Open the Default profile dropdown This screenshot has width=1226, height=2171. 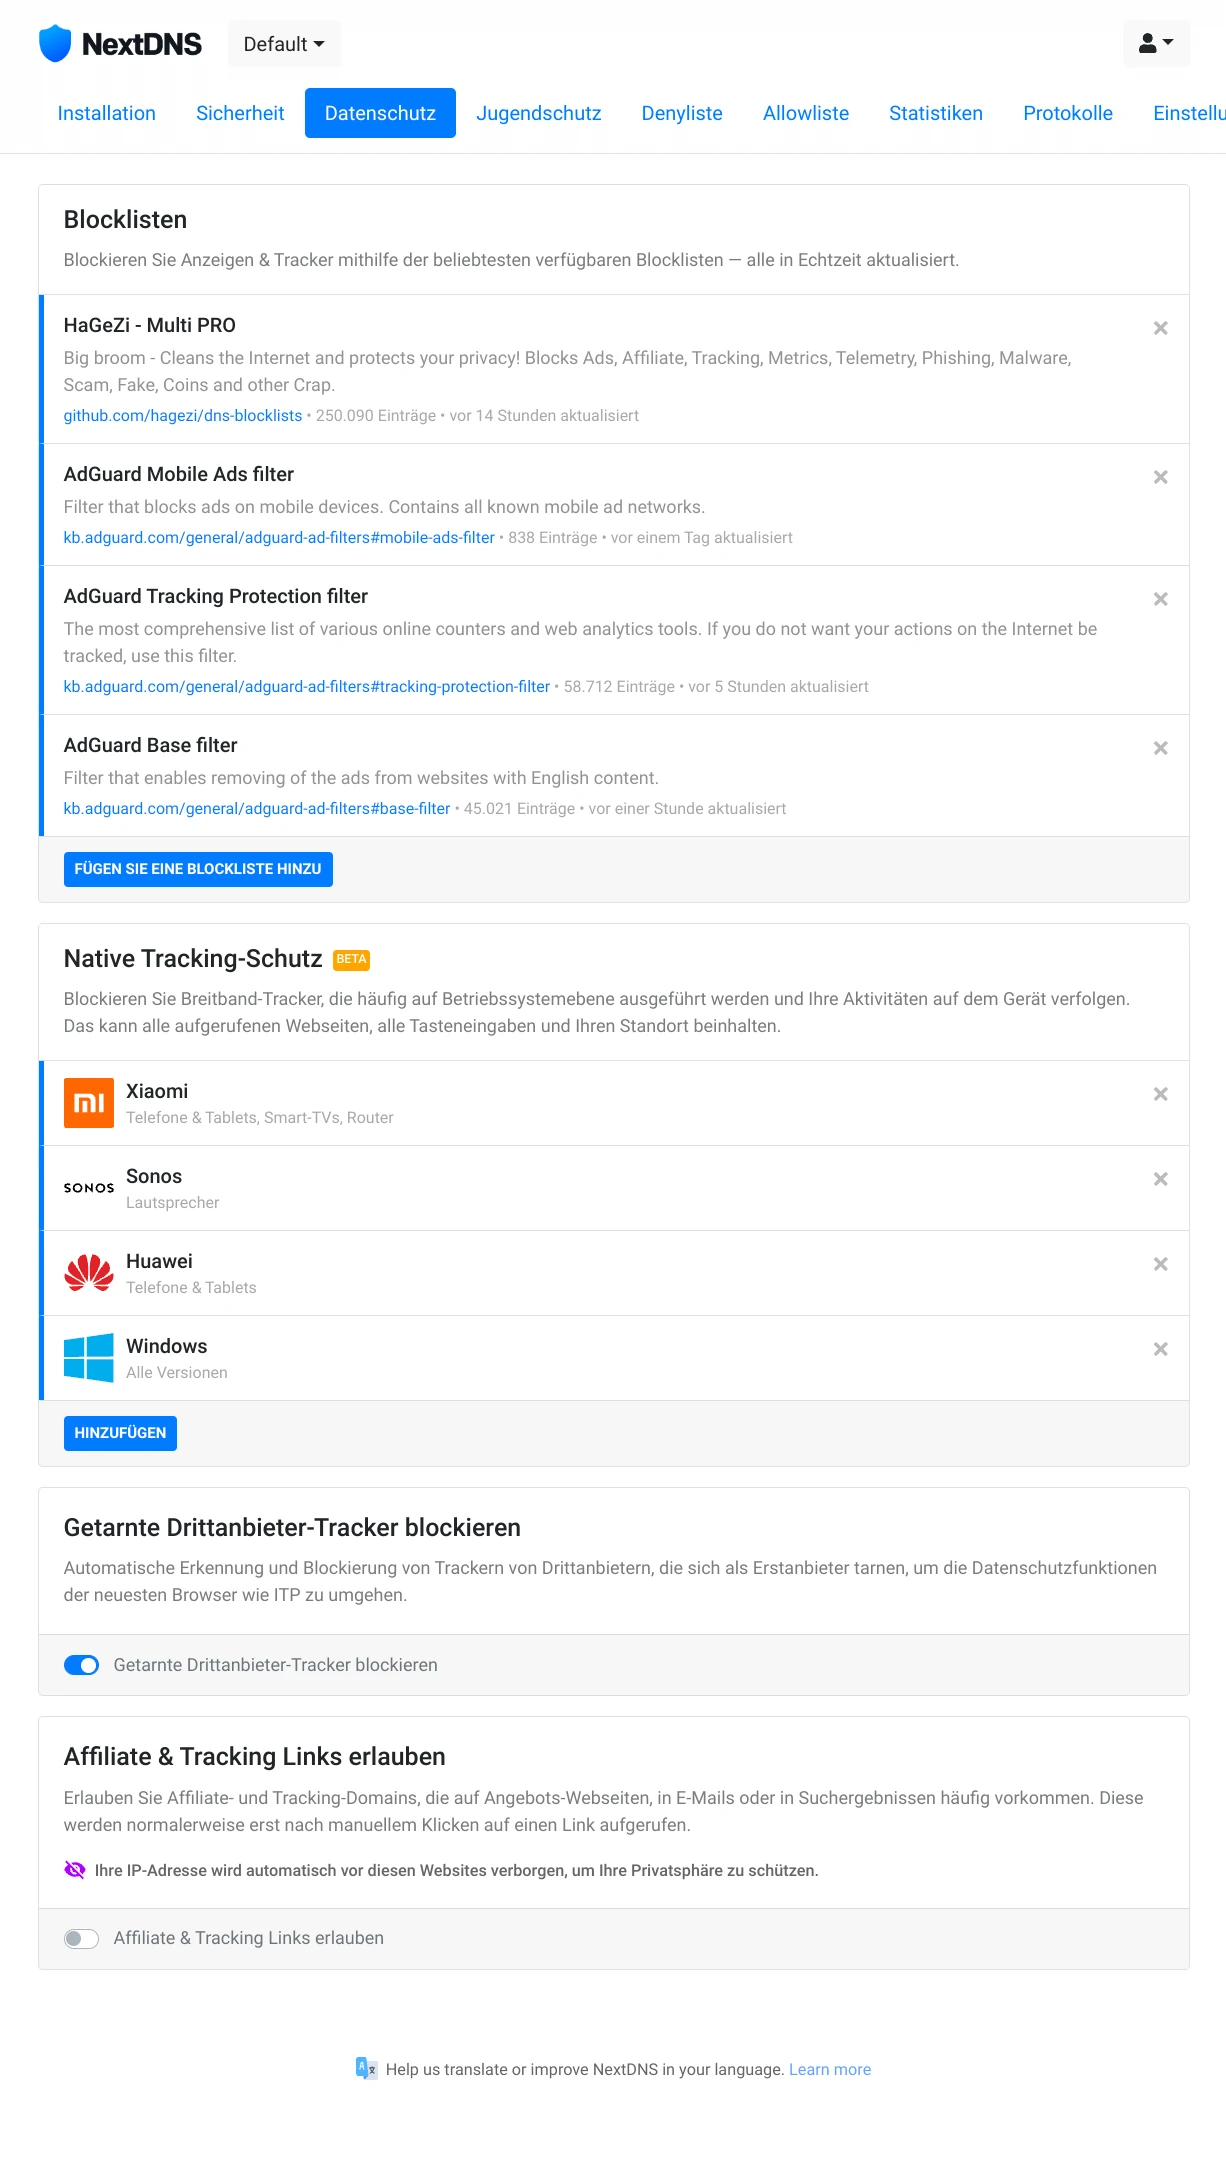(x=284, y=44)
